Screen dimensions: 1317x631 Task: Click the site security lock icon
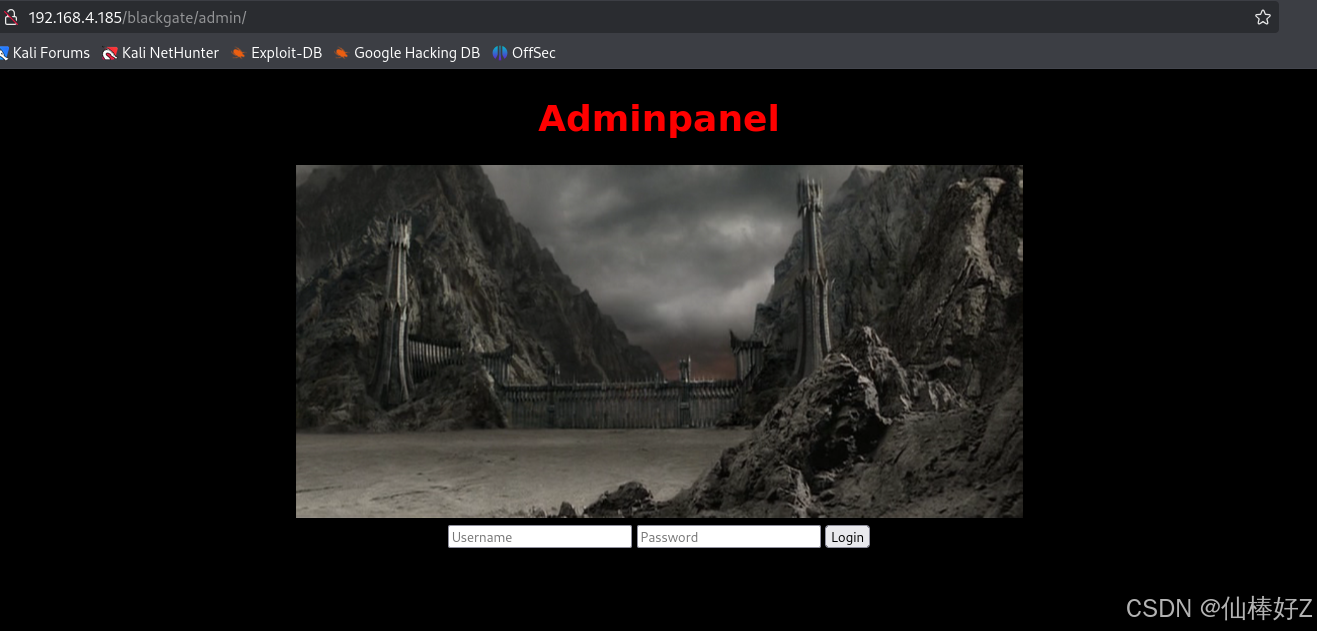(11, 17)
